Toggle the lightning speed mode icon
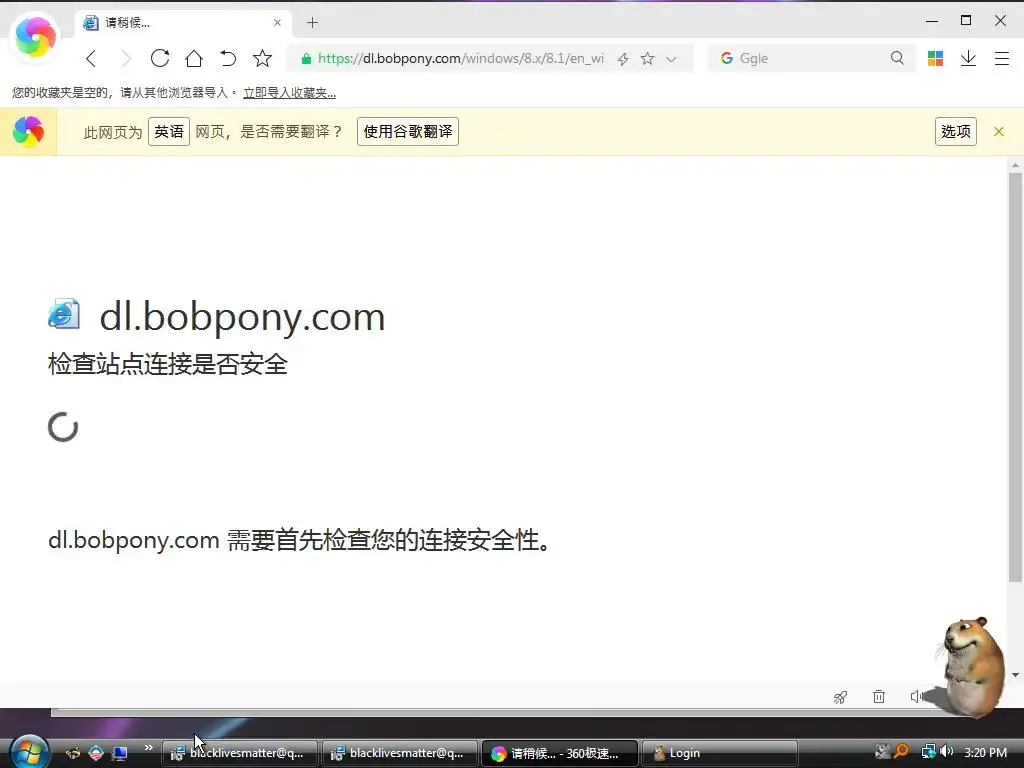1024x768 pixels. [x=623, y=59]
